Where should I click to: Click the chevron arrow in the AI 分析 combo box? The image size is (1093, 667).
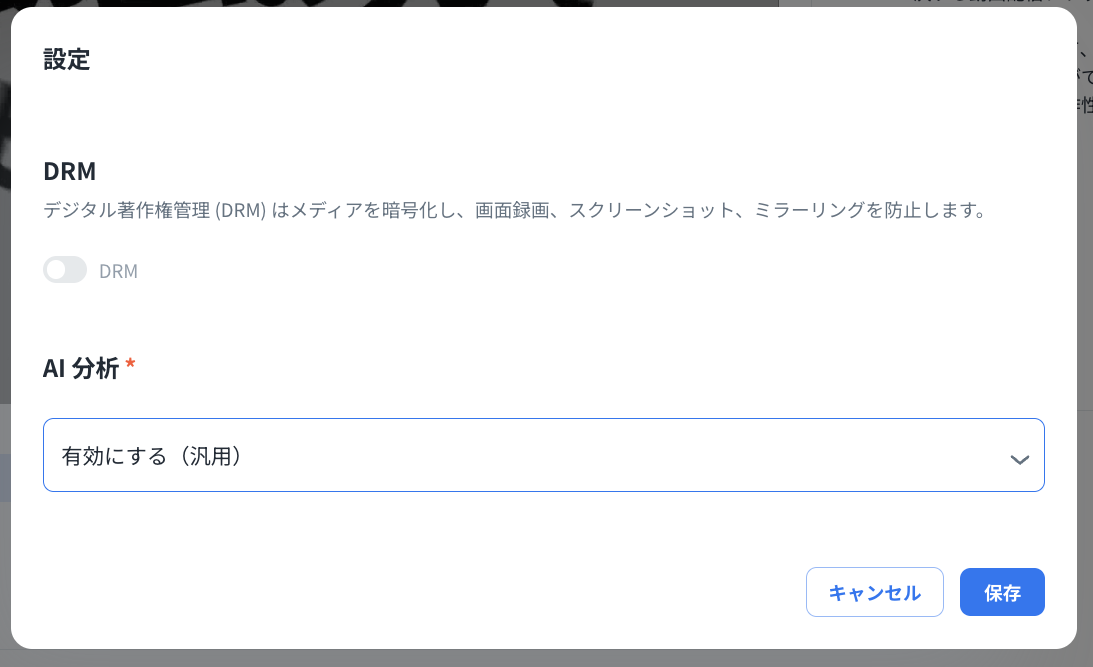1020,459
